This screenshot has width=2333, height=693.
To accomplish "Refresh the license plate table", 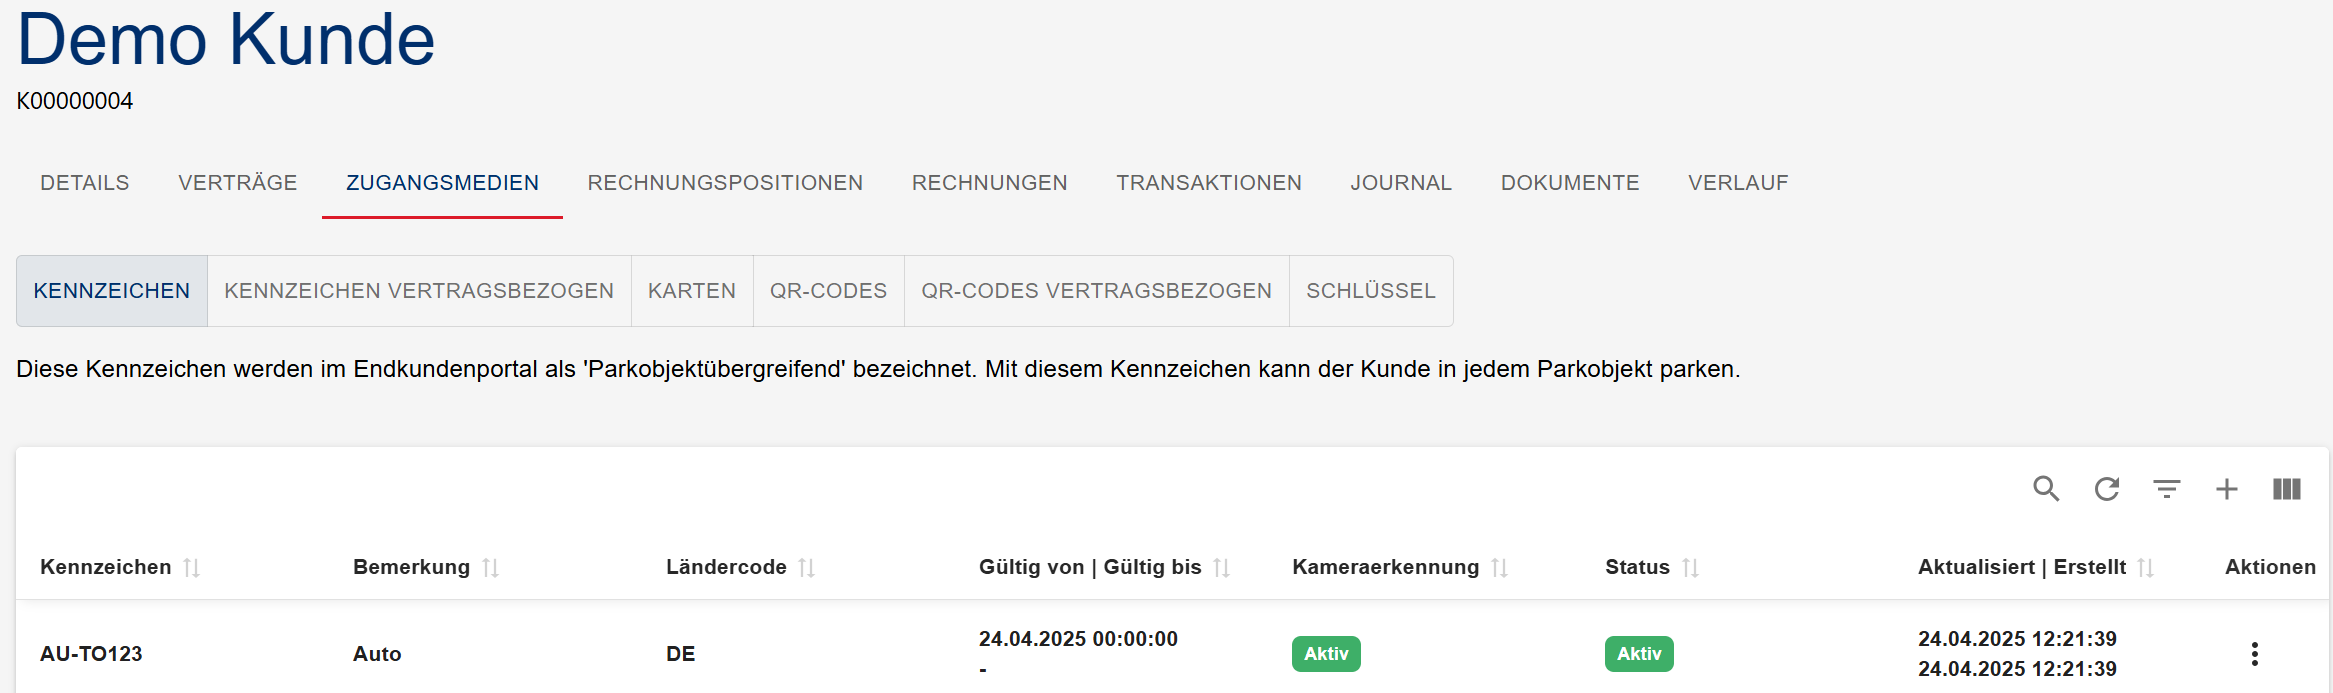I will pyautogui.click(x=2107, y=489).
